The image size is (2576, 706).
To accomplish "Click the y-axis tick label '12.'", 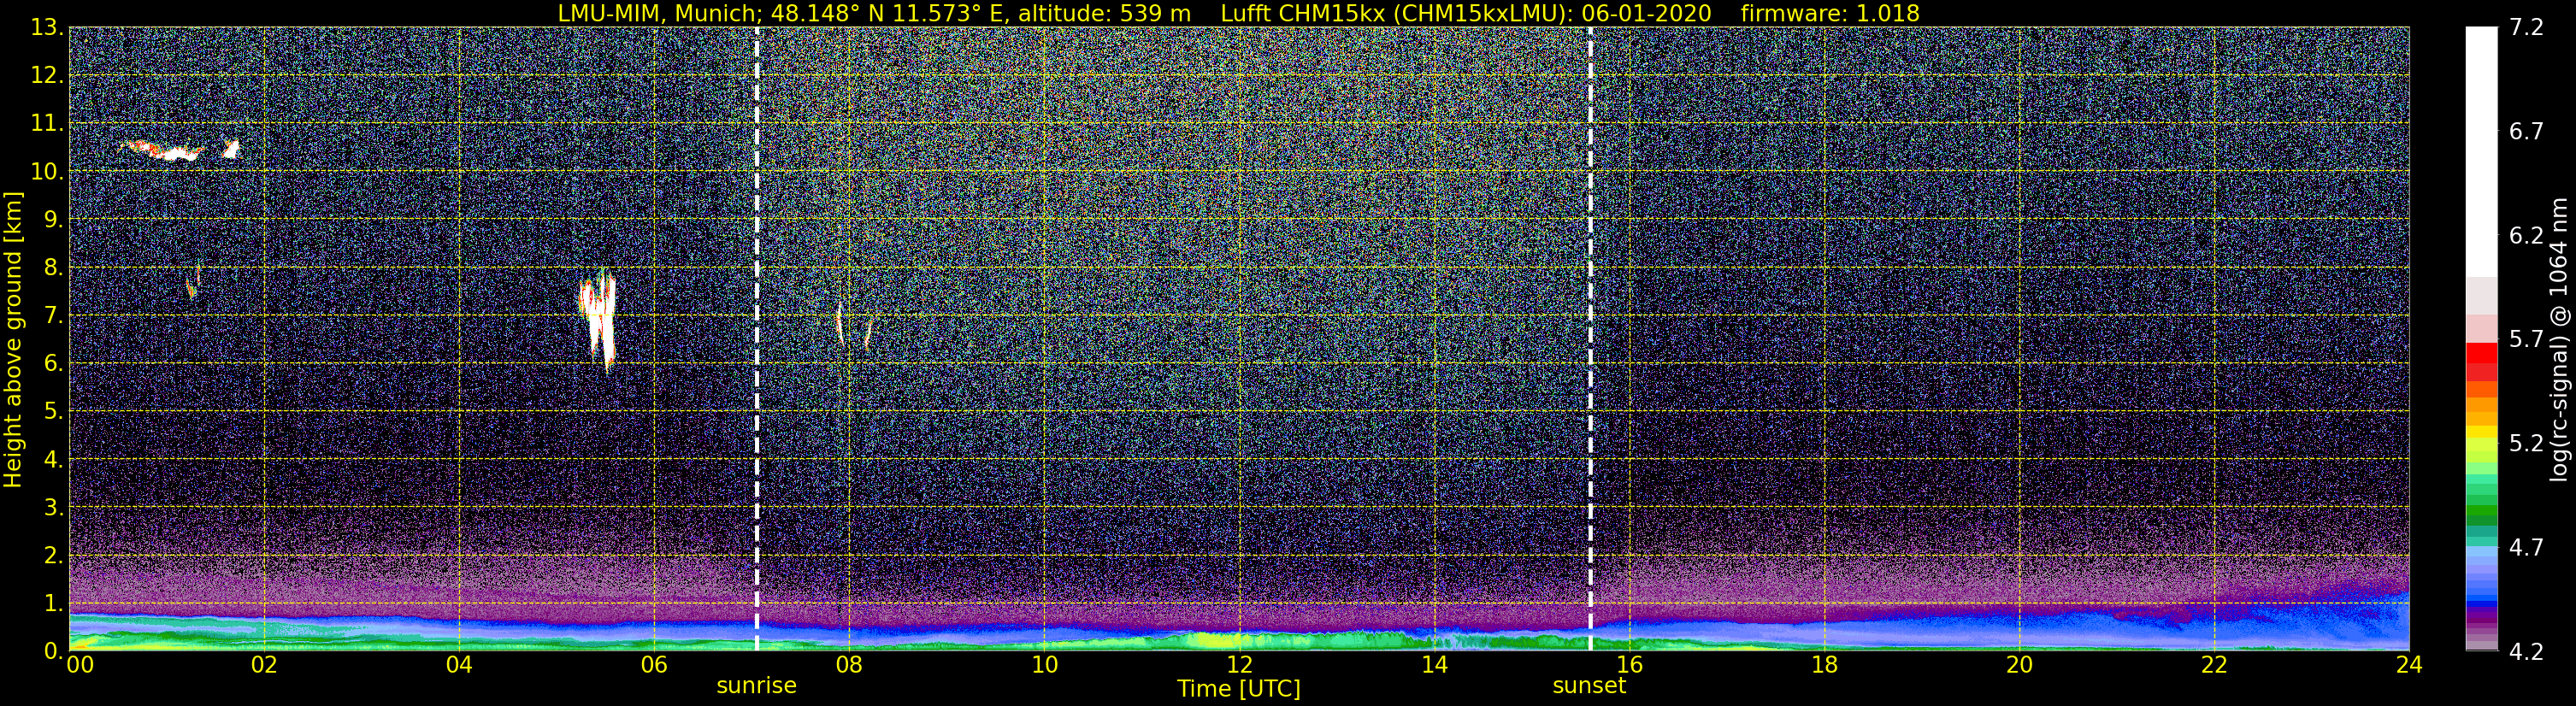I will [x=47, y=75].
